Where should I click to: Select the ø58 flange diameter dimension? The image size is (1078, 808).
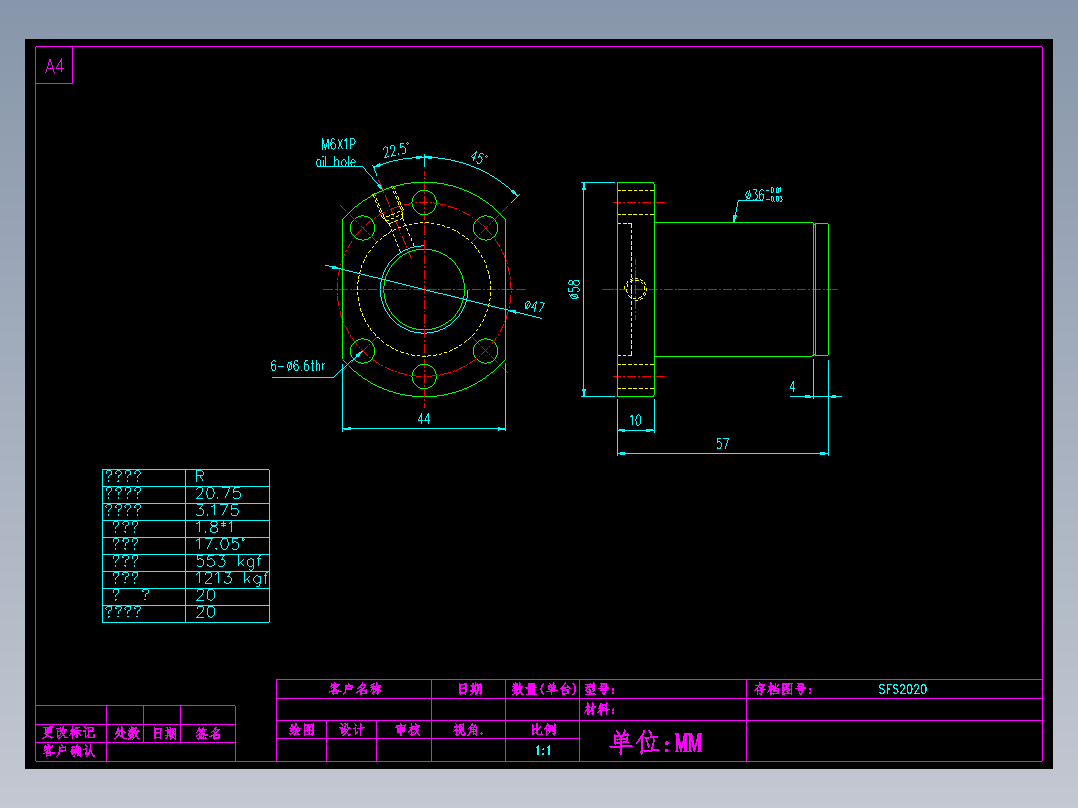point(575,289)
